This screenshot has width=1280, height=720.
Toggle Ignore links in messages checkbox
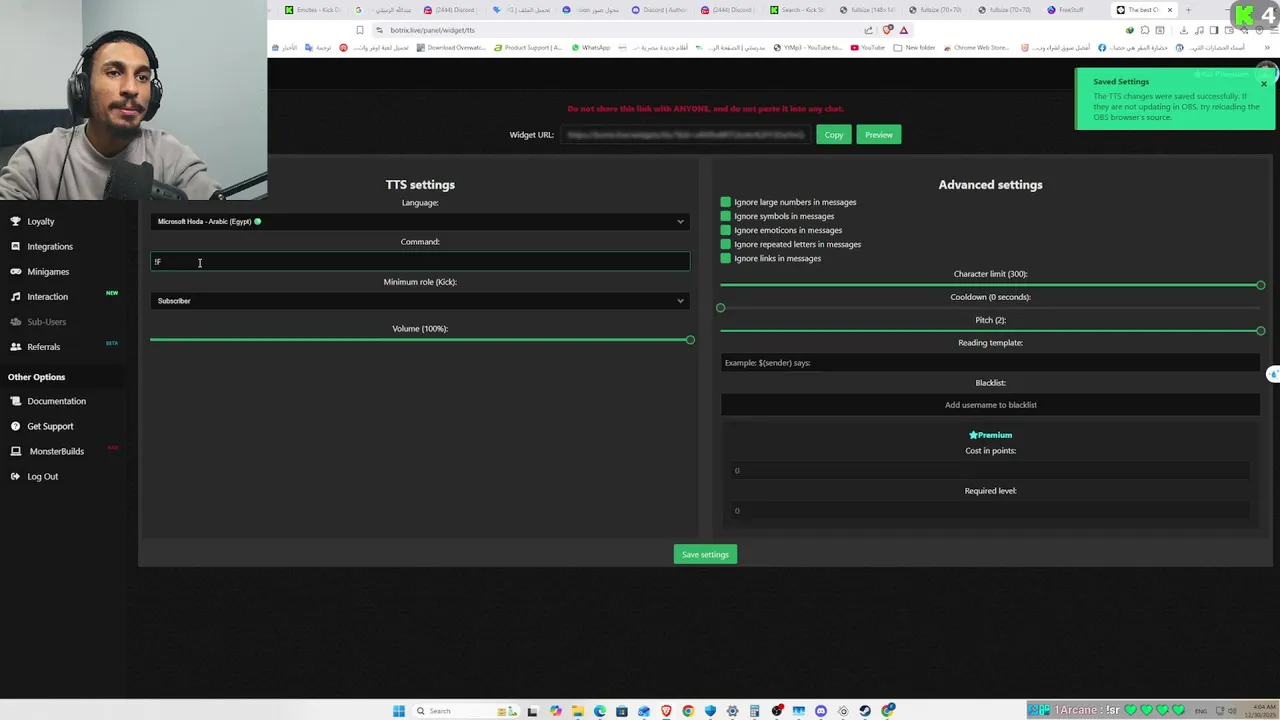(x=726, y=258)
